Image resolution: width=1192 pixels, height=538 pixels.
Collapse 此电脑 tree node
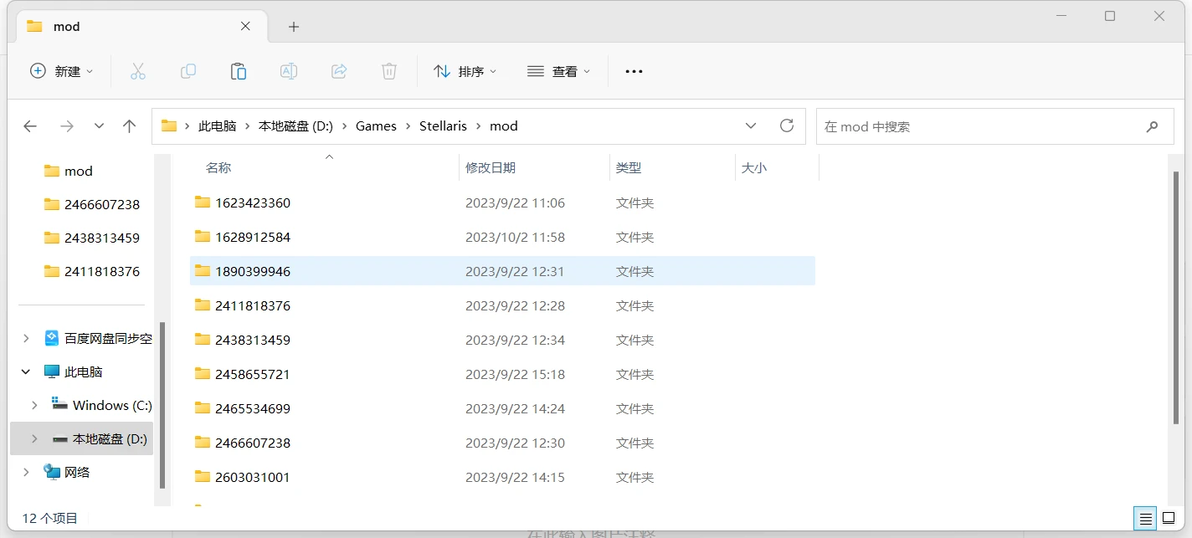26,372
